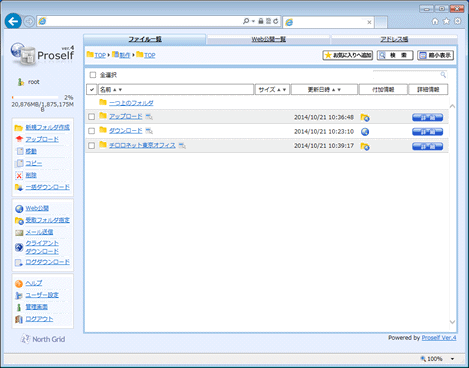Image resolution: width=469 pixels, height=368 pixels.
Task: Click the Upload red arrow icon in sidebar
Action: (x=19, y=139)
